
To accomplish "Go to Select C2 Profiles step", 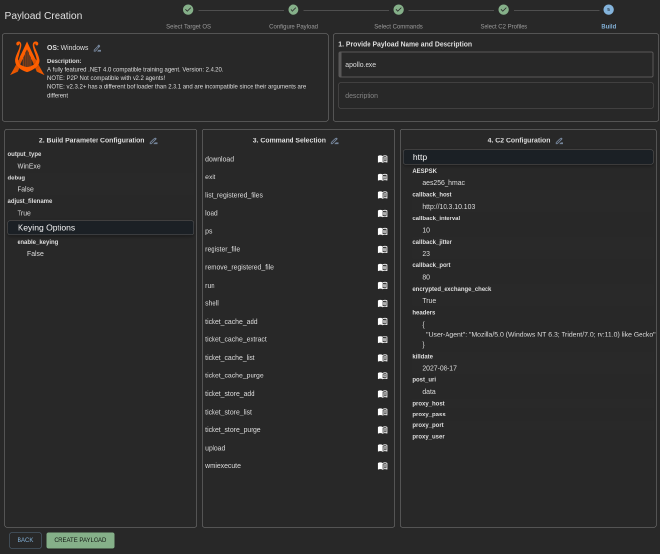I will click(x=503, y=10).
